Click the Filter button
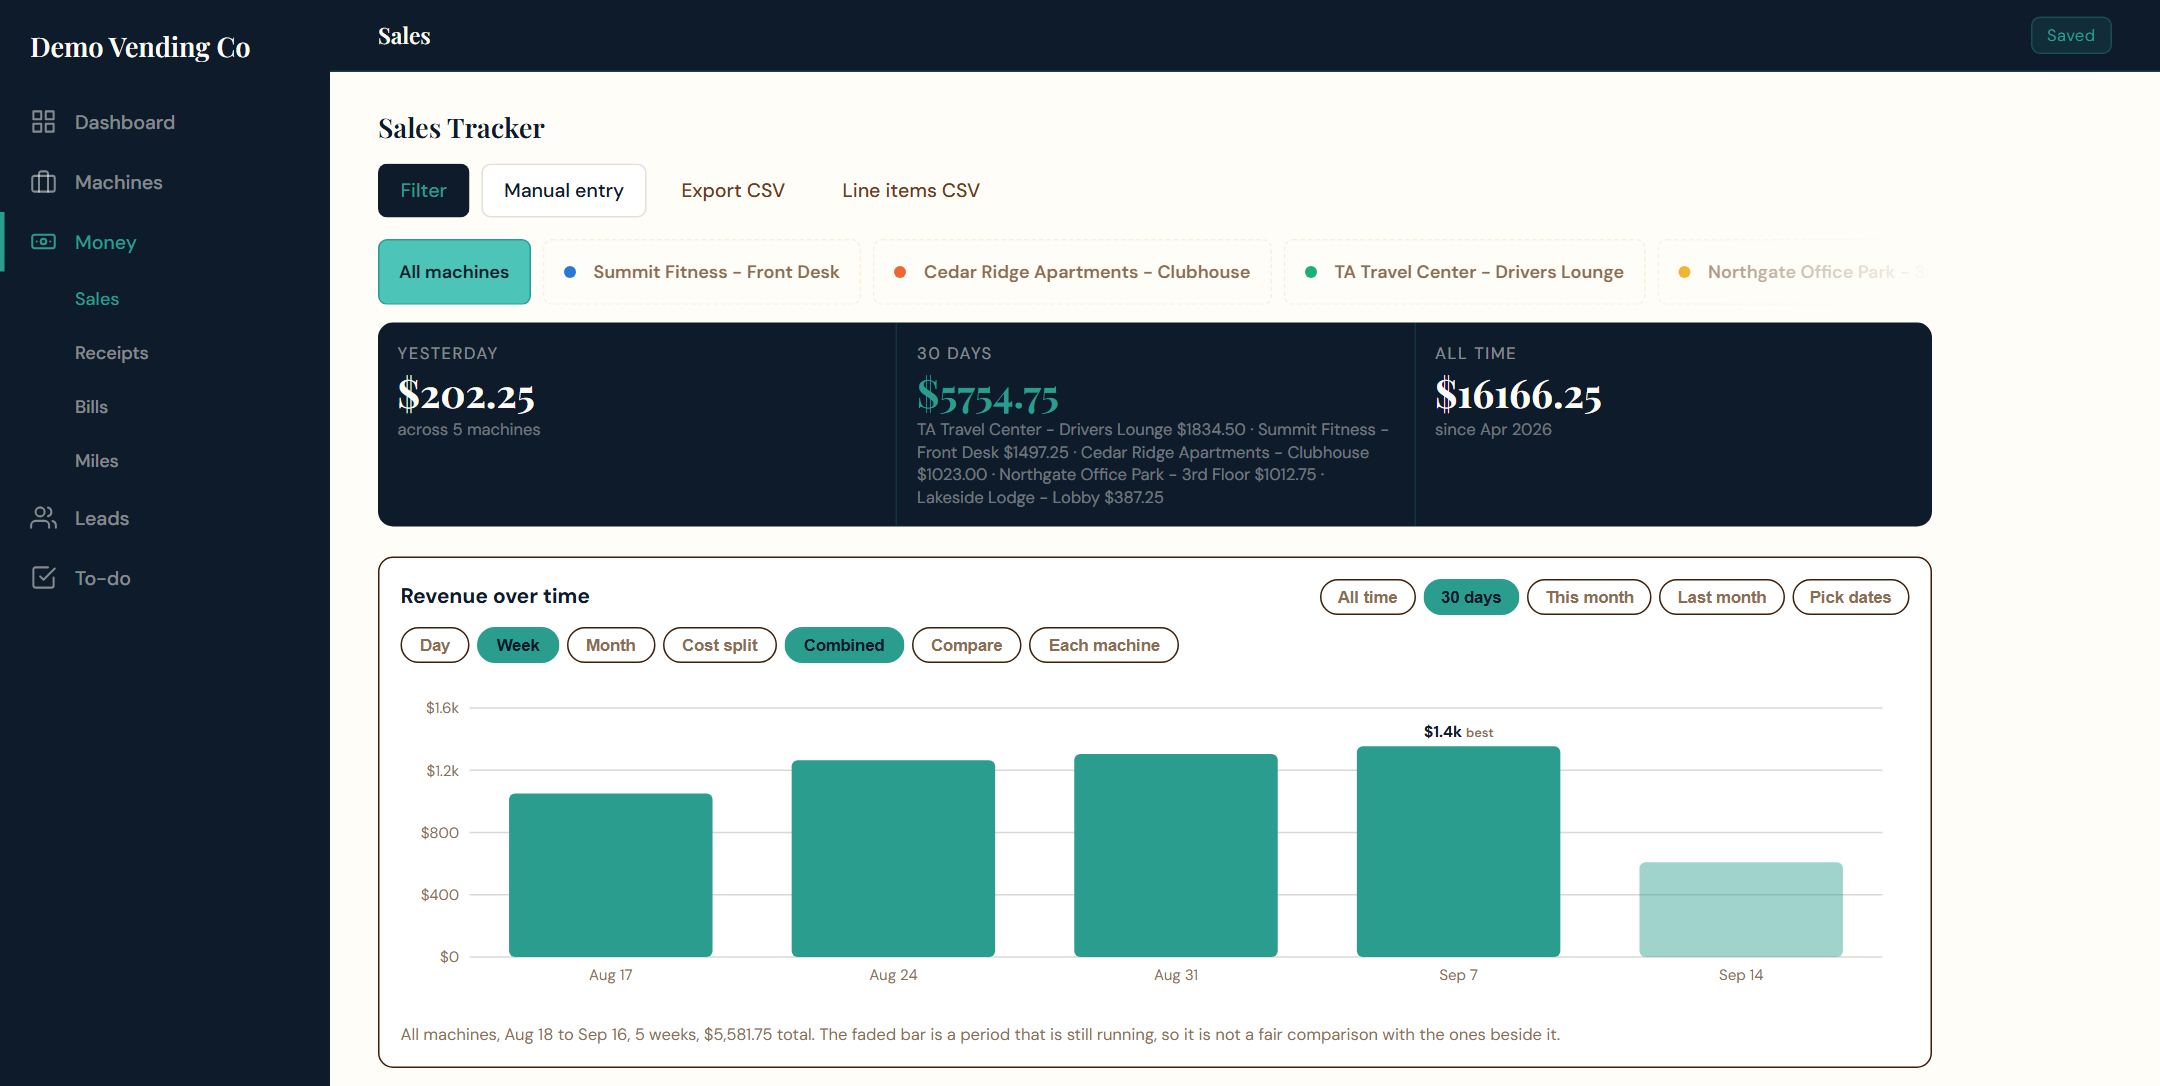 tap(423, 190)
